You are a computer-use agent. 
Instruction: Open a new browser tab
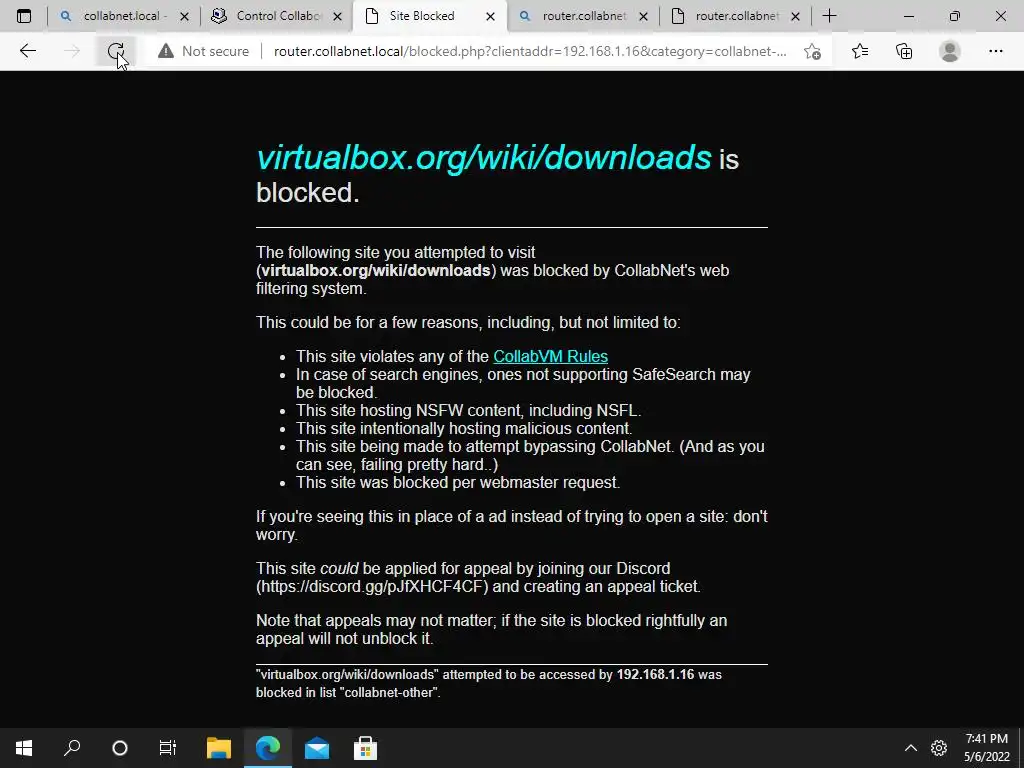coord(829,16)
